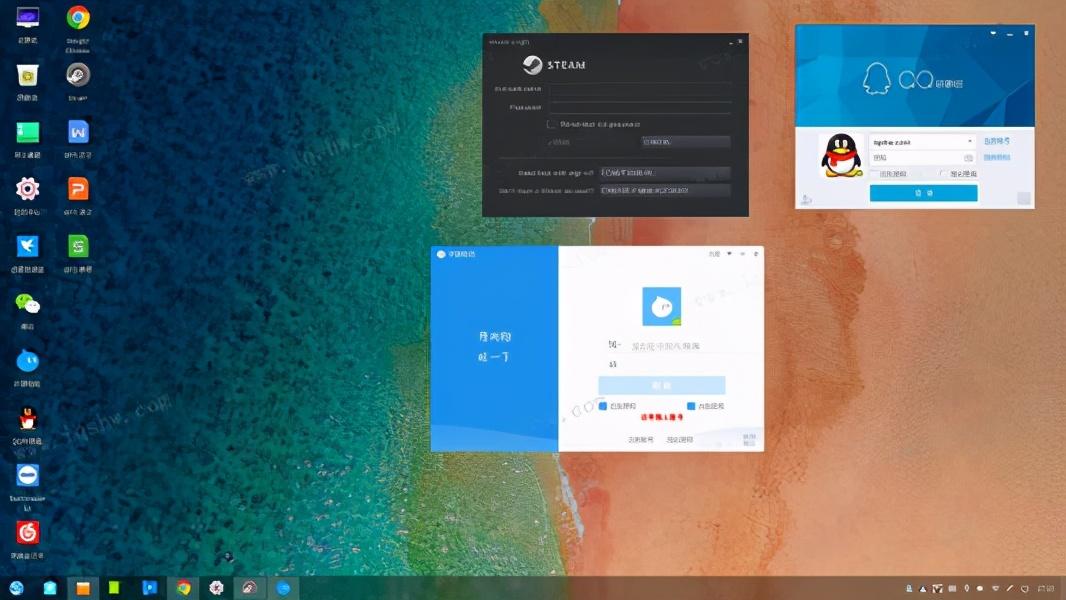Launch NetEase Cloud Music from the desktop
This screenshot has width=1066, height=600.
pos(27,532)
